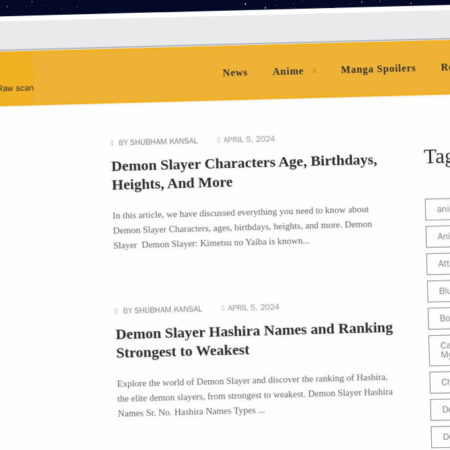This screenshot has height=450, width=450.
Task: Click April 5, 2024 date on Hashira article
Action: (x=253, y=307)
